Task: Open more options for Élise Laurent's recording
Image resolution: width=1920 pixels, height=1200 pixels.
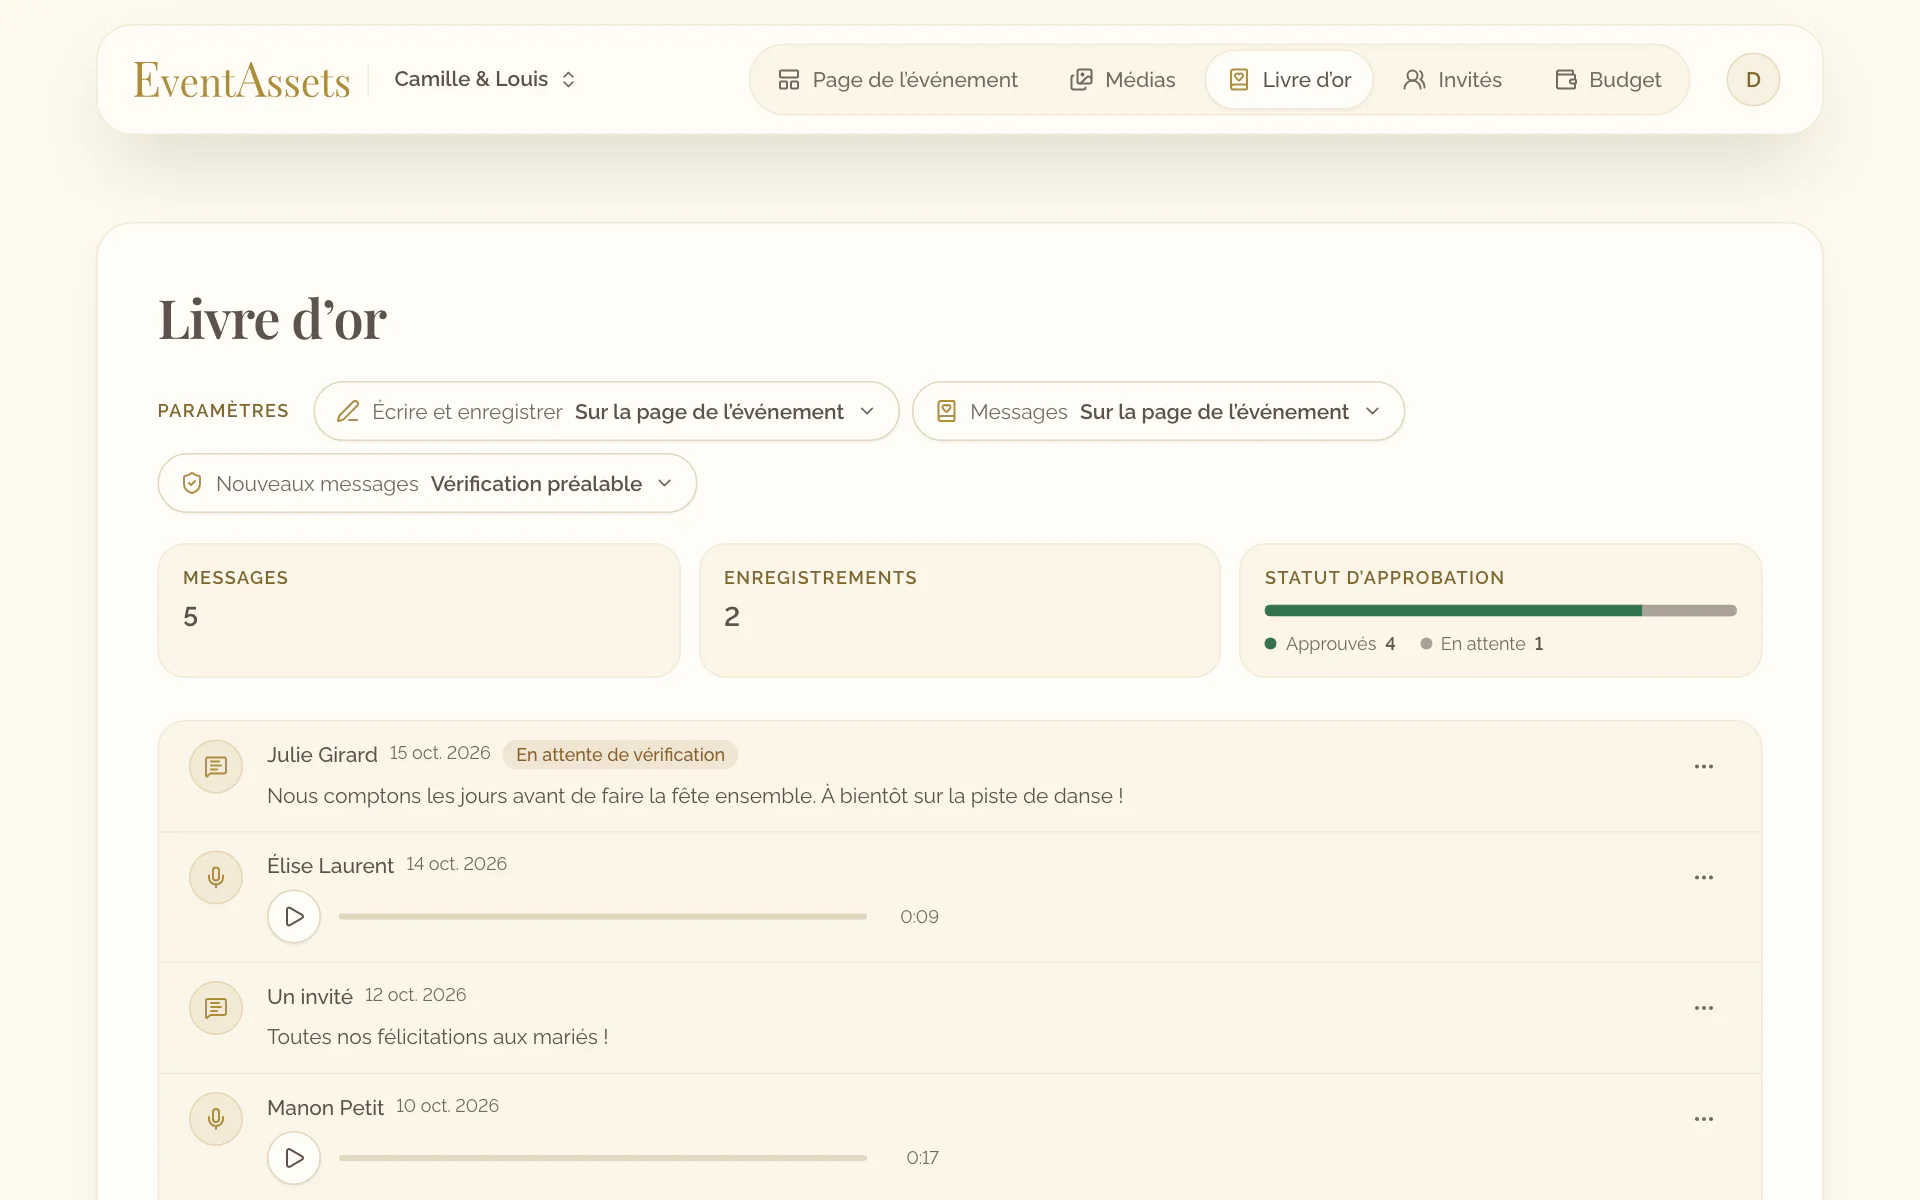Action: pos(1704,878)
